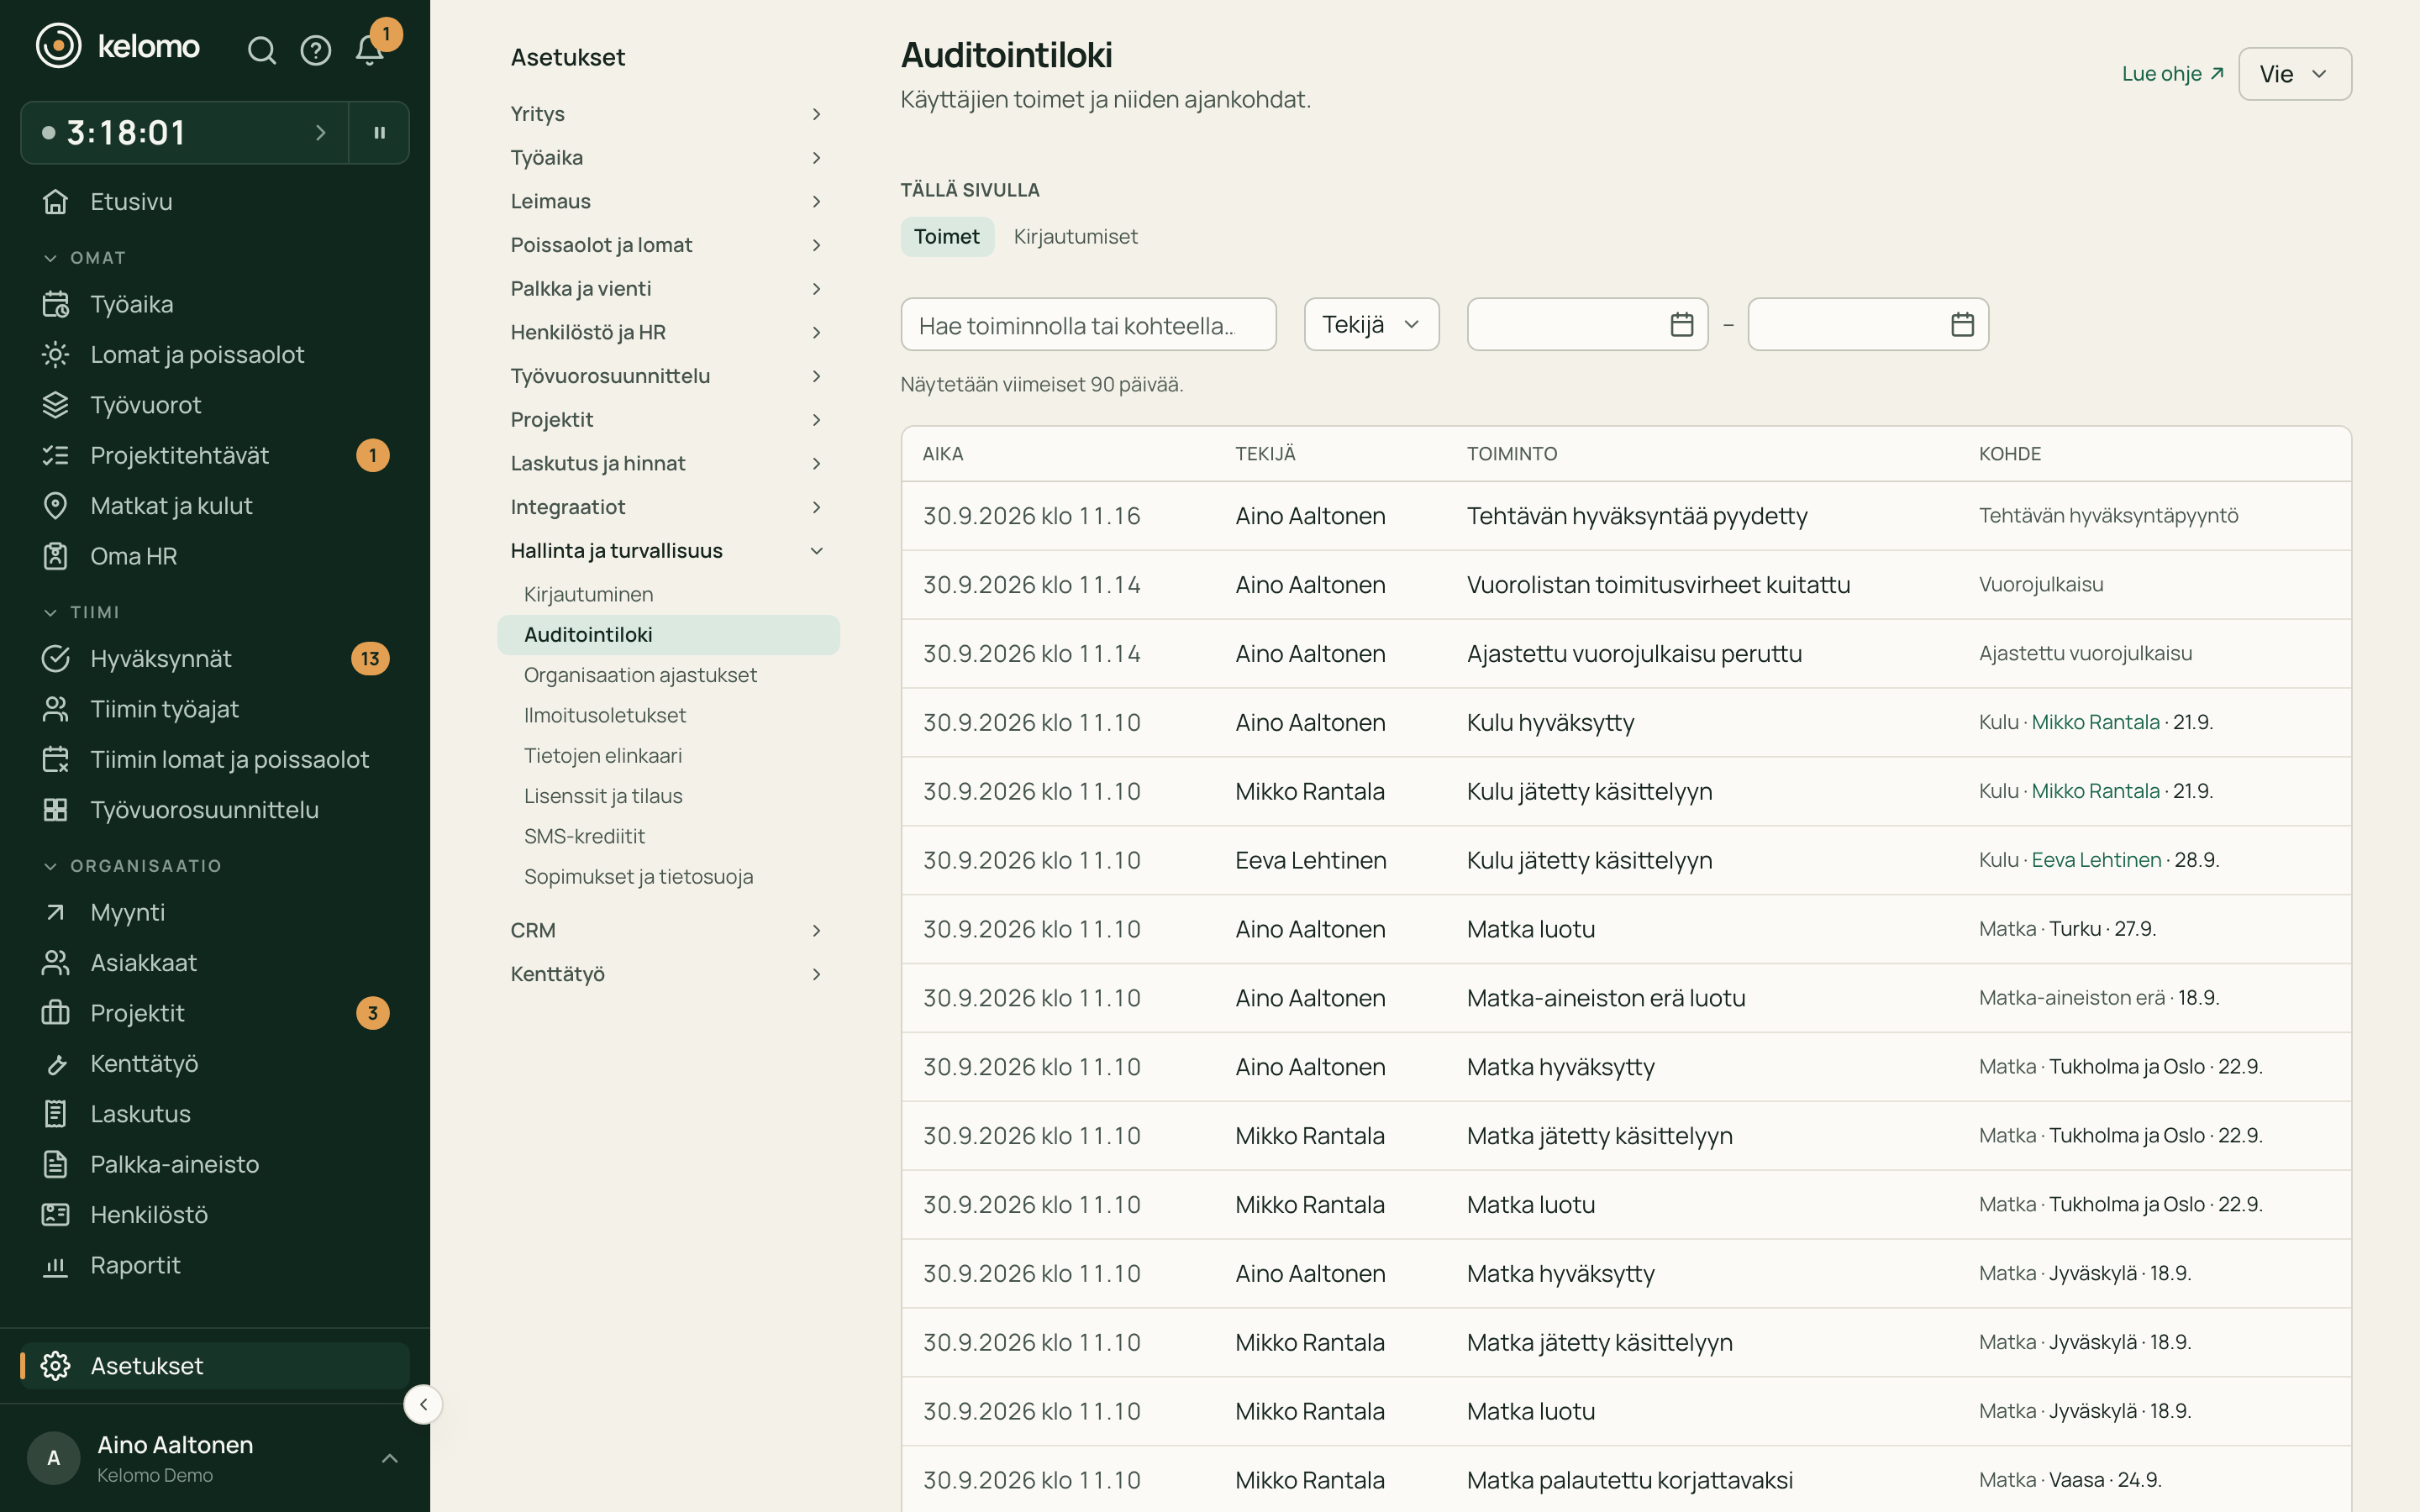Open Hyväksynnät checkmark icon
The image size is (2420, 1512).
[56, 658]
